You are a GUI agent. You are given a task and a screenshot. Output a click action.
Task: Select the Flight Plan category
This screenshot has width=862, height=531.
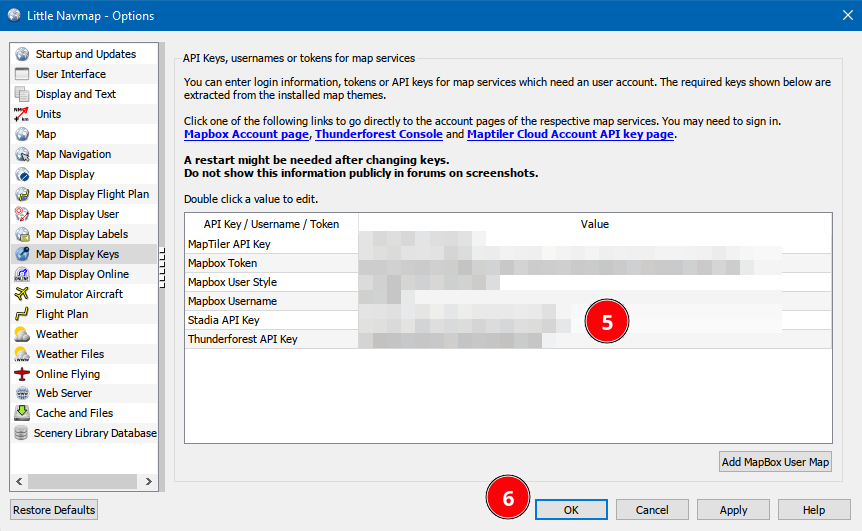pyautogui.click(x=62, y=314)
